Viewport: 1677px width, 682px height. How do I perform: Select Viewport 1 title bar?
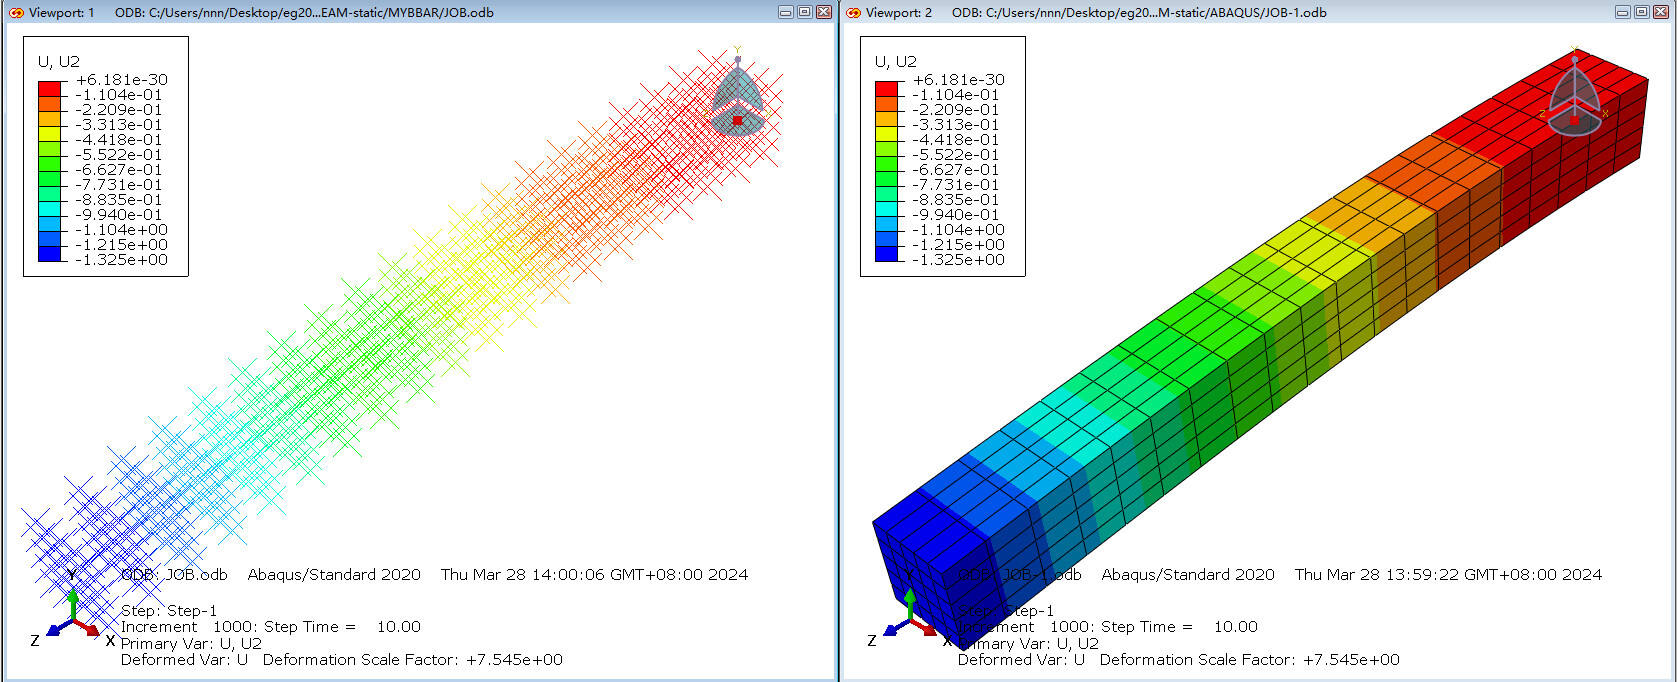pos(418,12)
